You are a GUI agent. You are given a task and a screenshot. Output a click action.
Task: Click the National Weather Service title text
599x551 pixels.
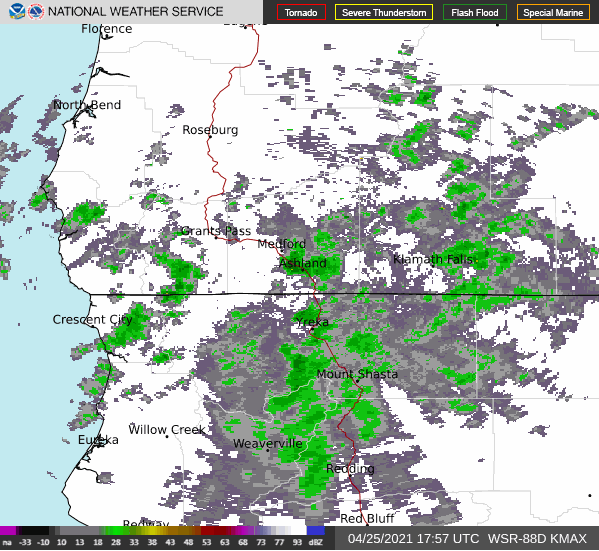click(x=136, y=12)
